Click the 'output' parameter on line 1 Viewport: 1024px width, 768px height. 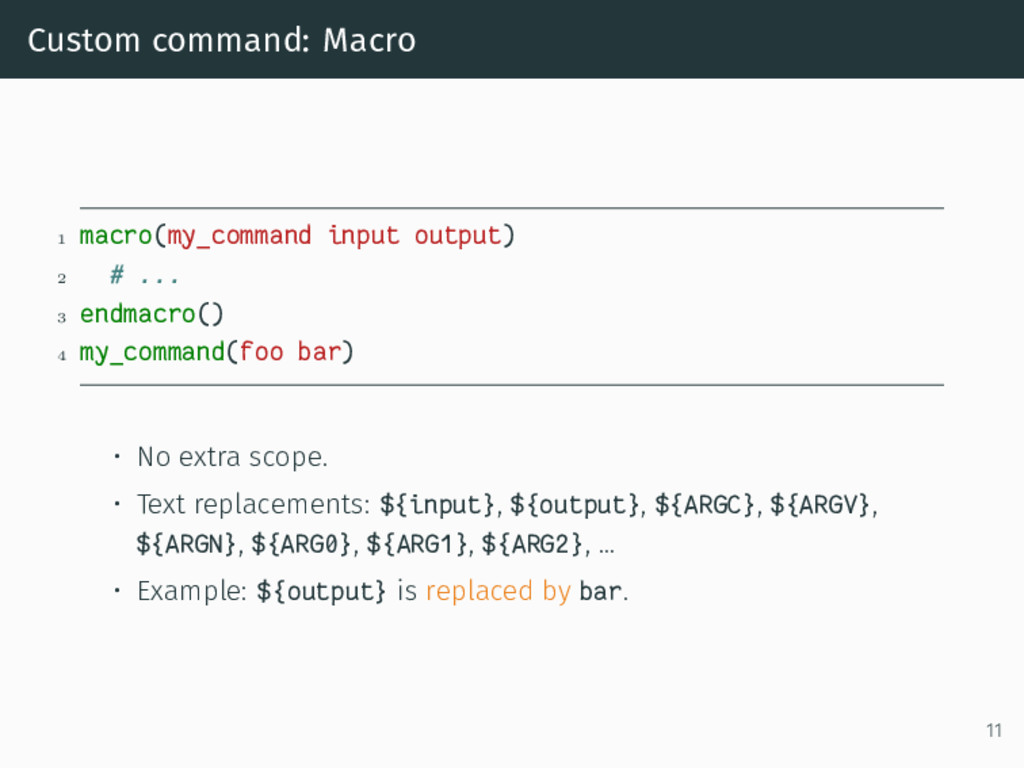click(457, 236)
